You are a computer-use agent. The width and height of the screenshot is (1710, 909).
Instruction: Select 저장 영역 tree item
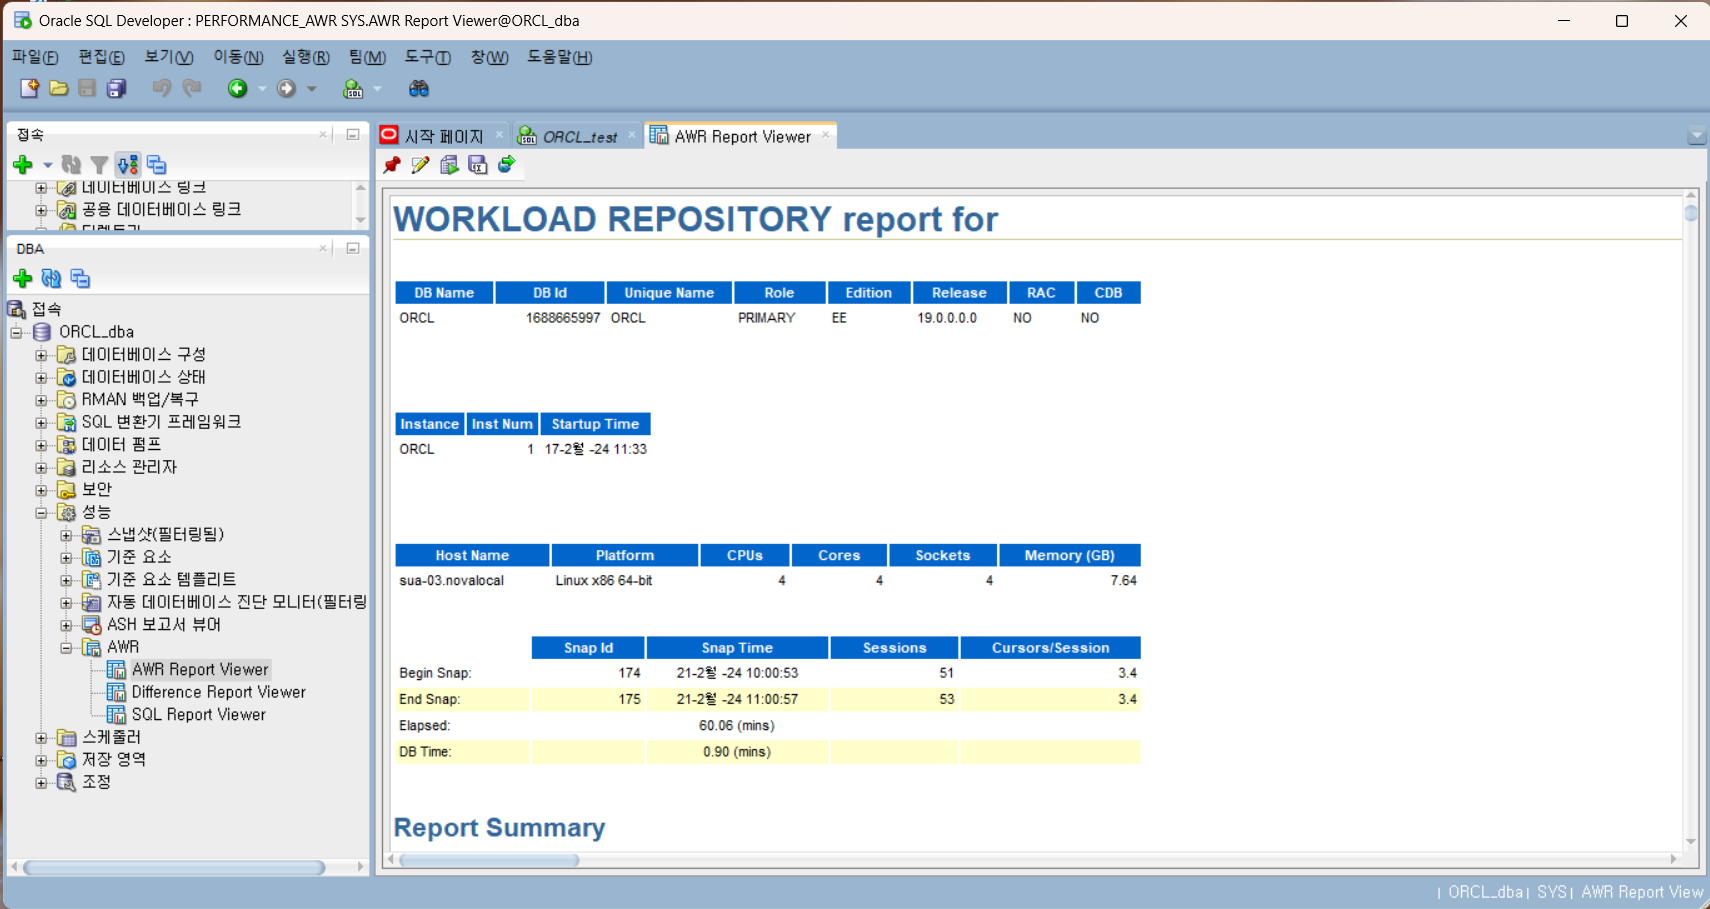point(114,760)
